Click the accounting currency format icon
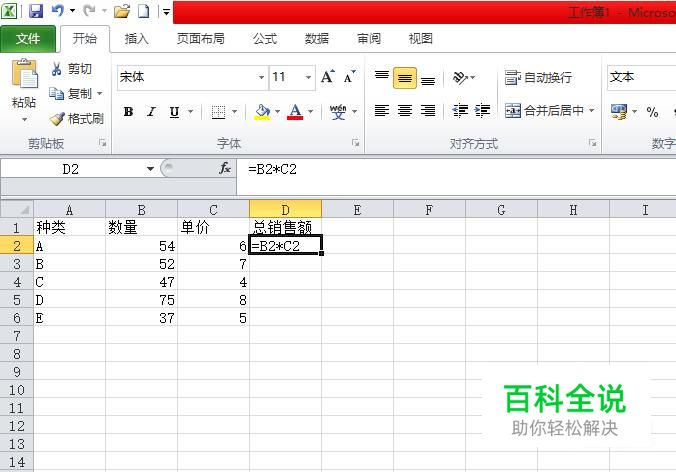676x472 pixels. point(619,112)
